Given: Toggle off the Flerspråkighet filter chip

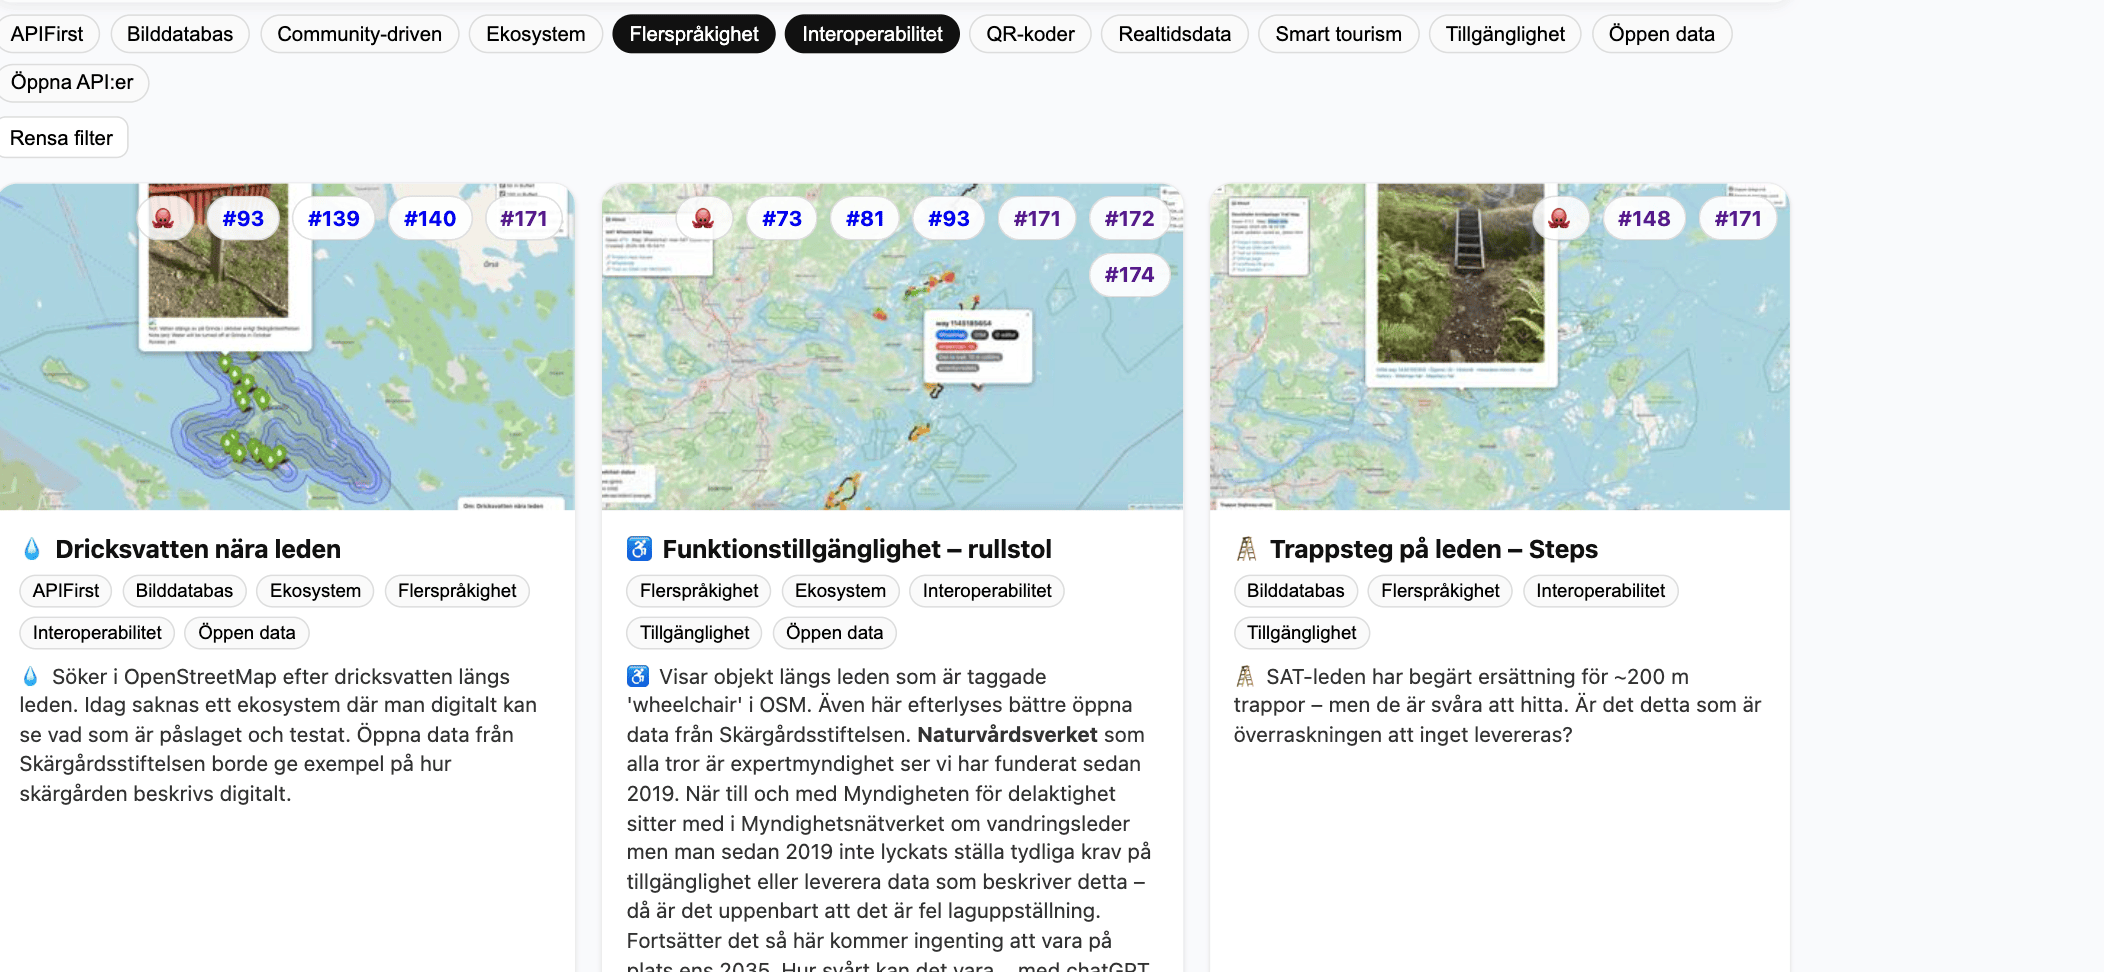Looking at the screenshot, I should [693, 34].
